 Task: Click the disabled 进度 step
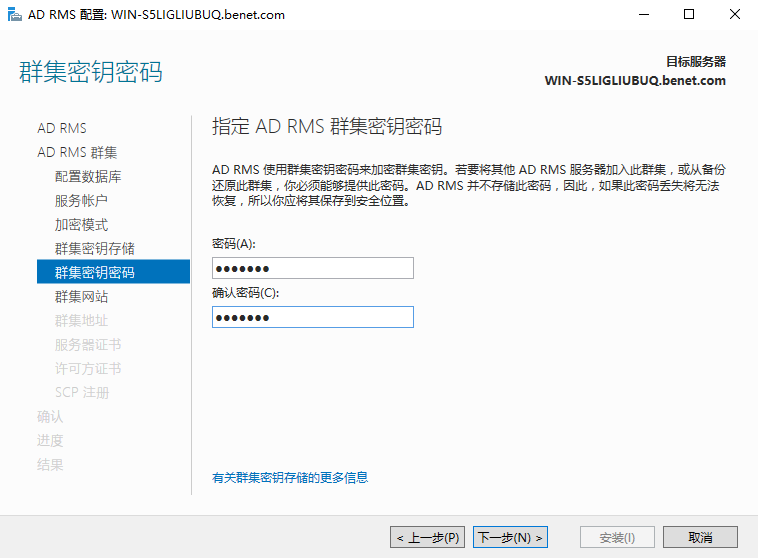(50, 441)
